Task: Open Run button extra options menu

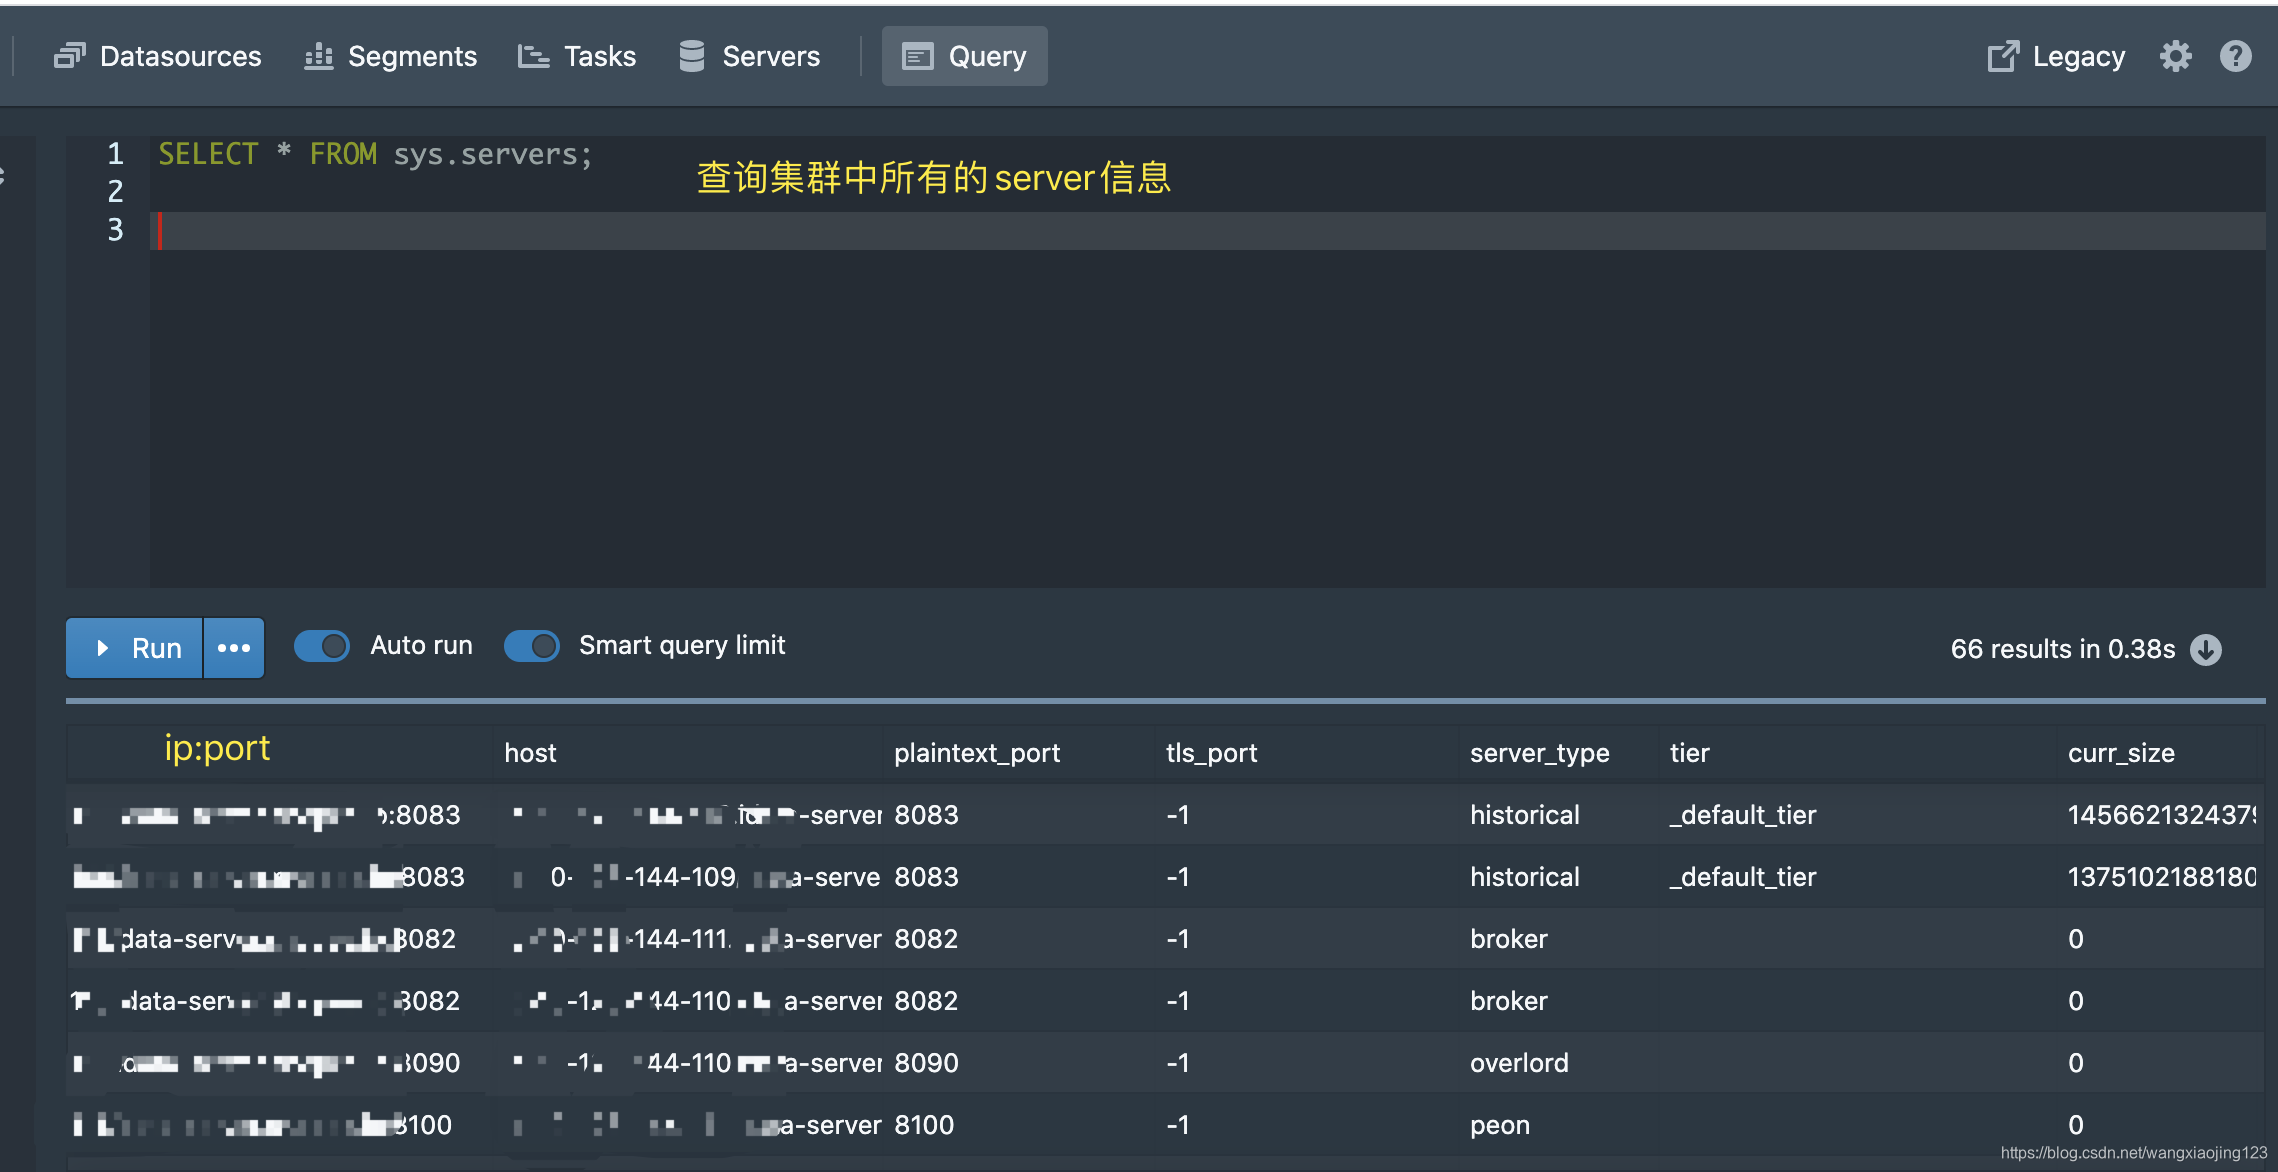Action: click(x=234, y=648)
